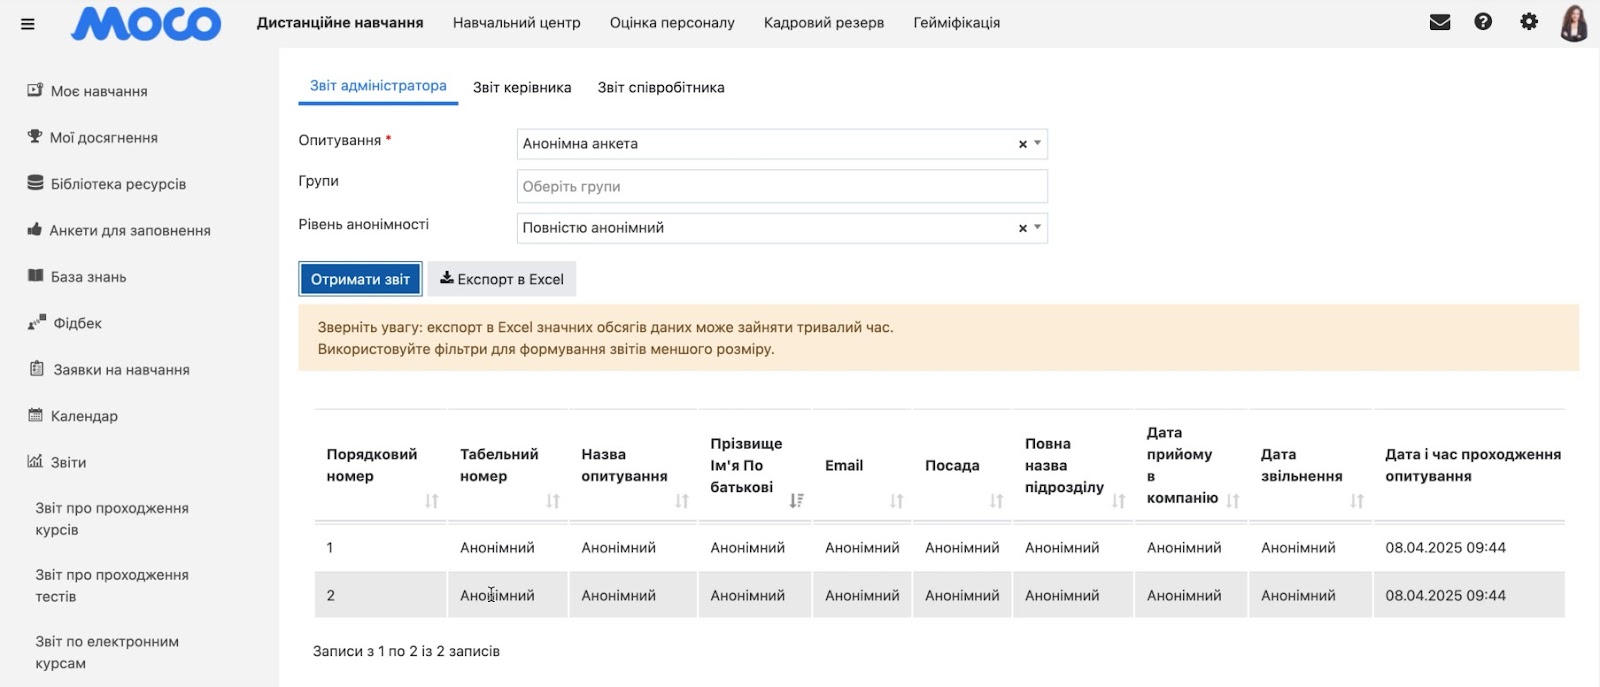This screenshot has width=1600, height=687.
Task: Open the user profile avatar
Action: click(1574, 23)
